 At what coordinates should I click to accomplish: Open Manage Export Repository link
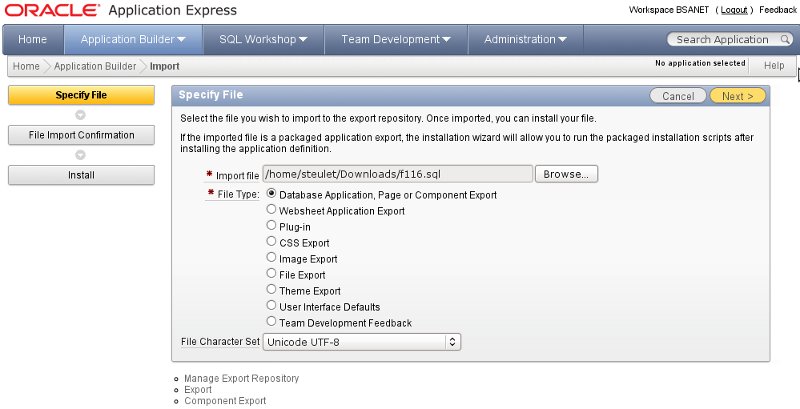pyautogui.click(x=241, y=379)
